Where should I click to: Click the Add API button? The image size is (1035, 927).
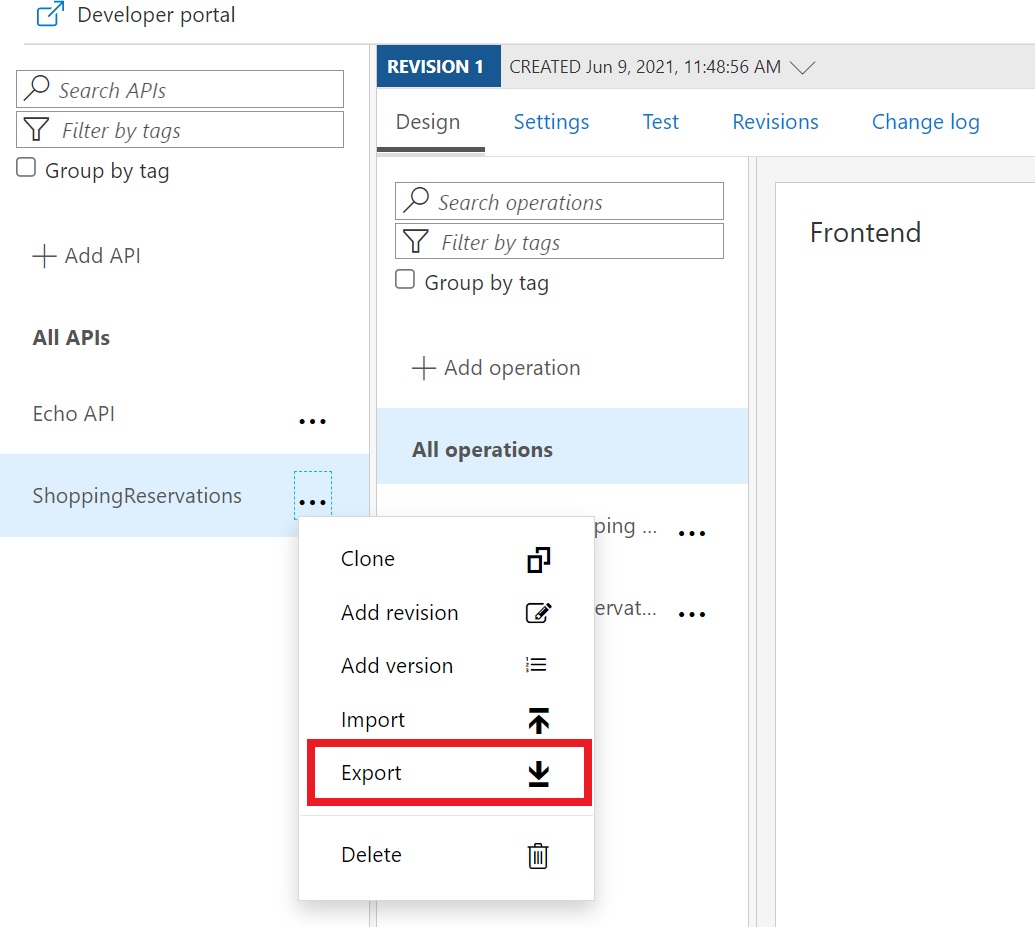[x=87, y=256]
